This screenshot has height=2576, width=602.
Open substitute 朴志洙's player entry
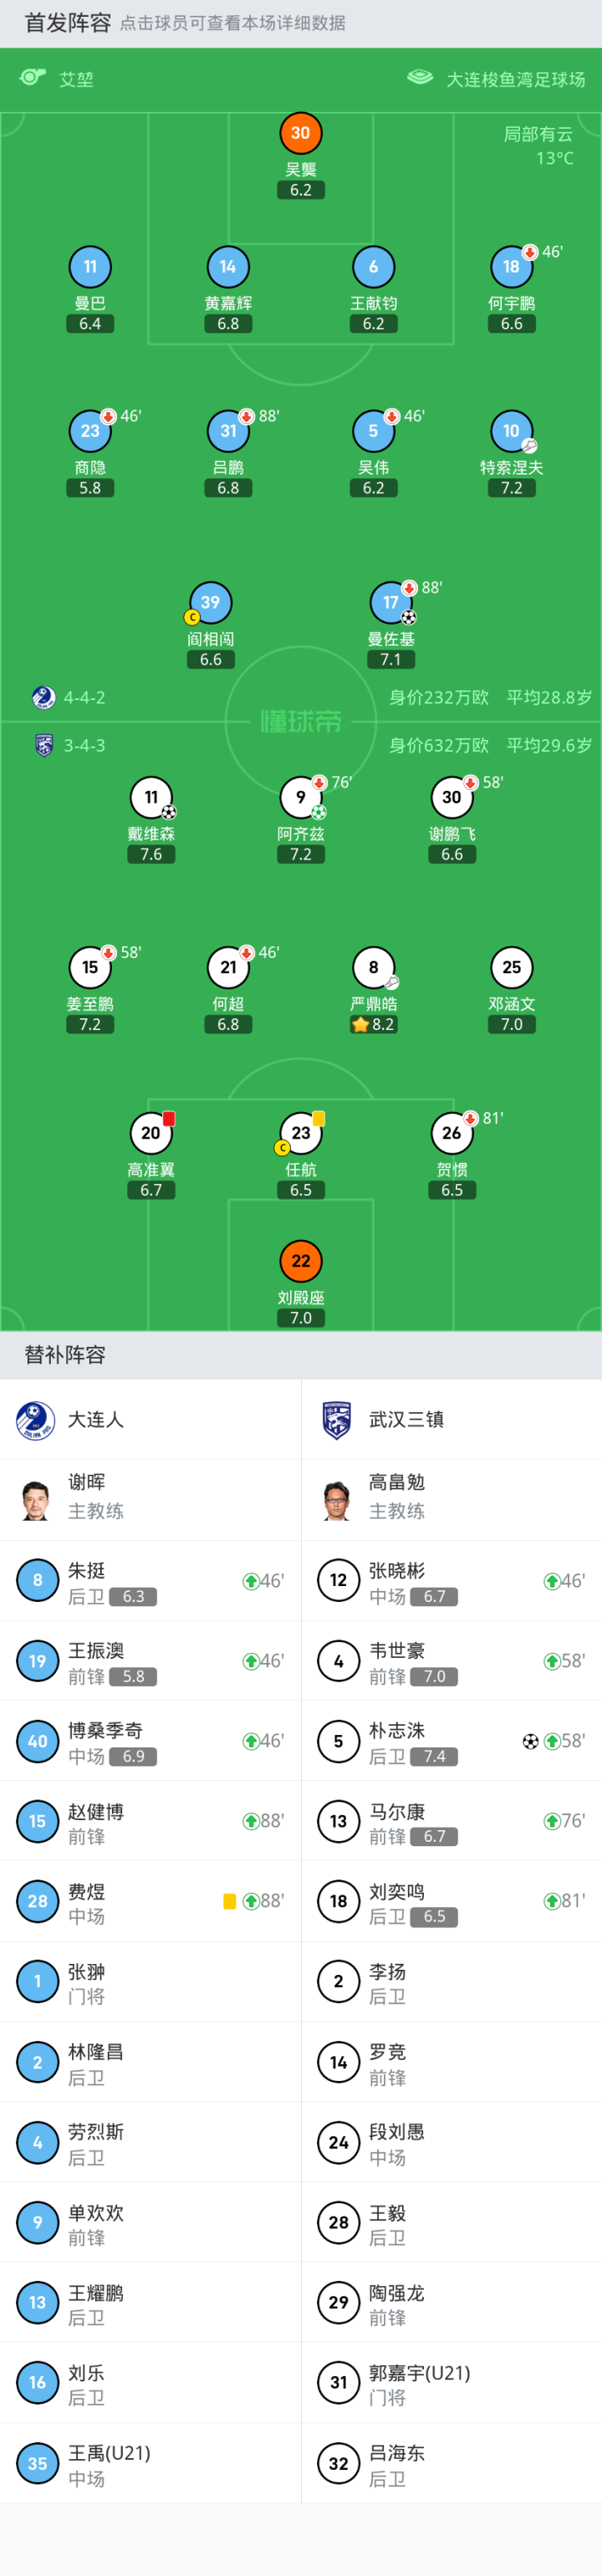[x=451, y=1741]
